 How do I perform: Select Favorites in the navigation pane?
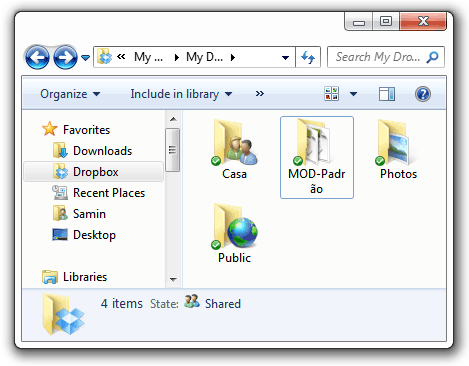[86, 130]
